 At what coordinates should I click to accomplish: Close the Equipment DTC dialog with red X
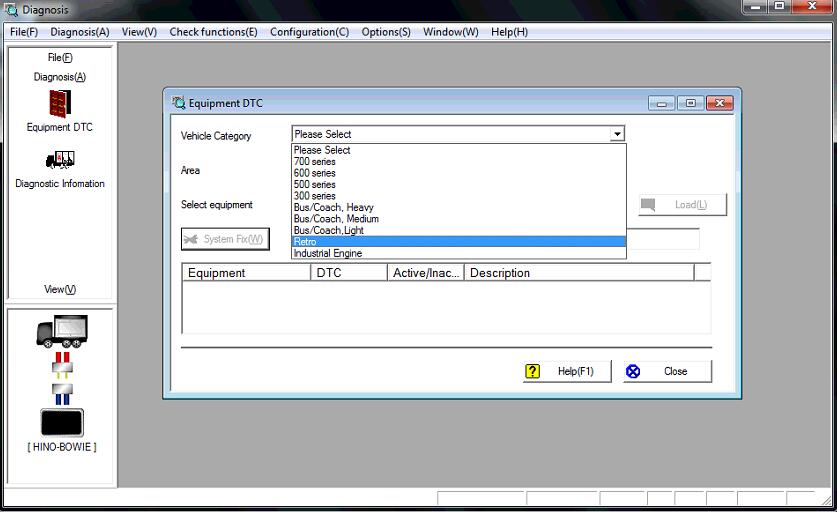(x=720, y=103)
